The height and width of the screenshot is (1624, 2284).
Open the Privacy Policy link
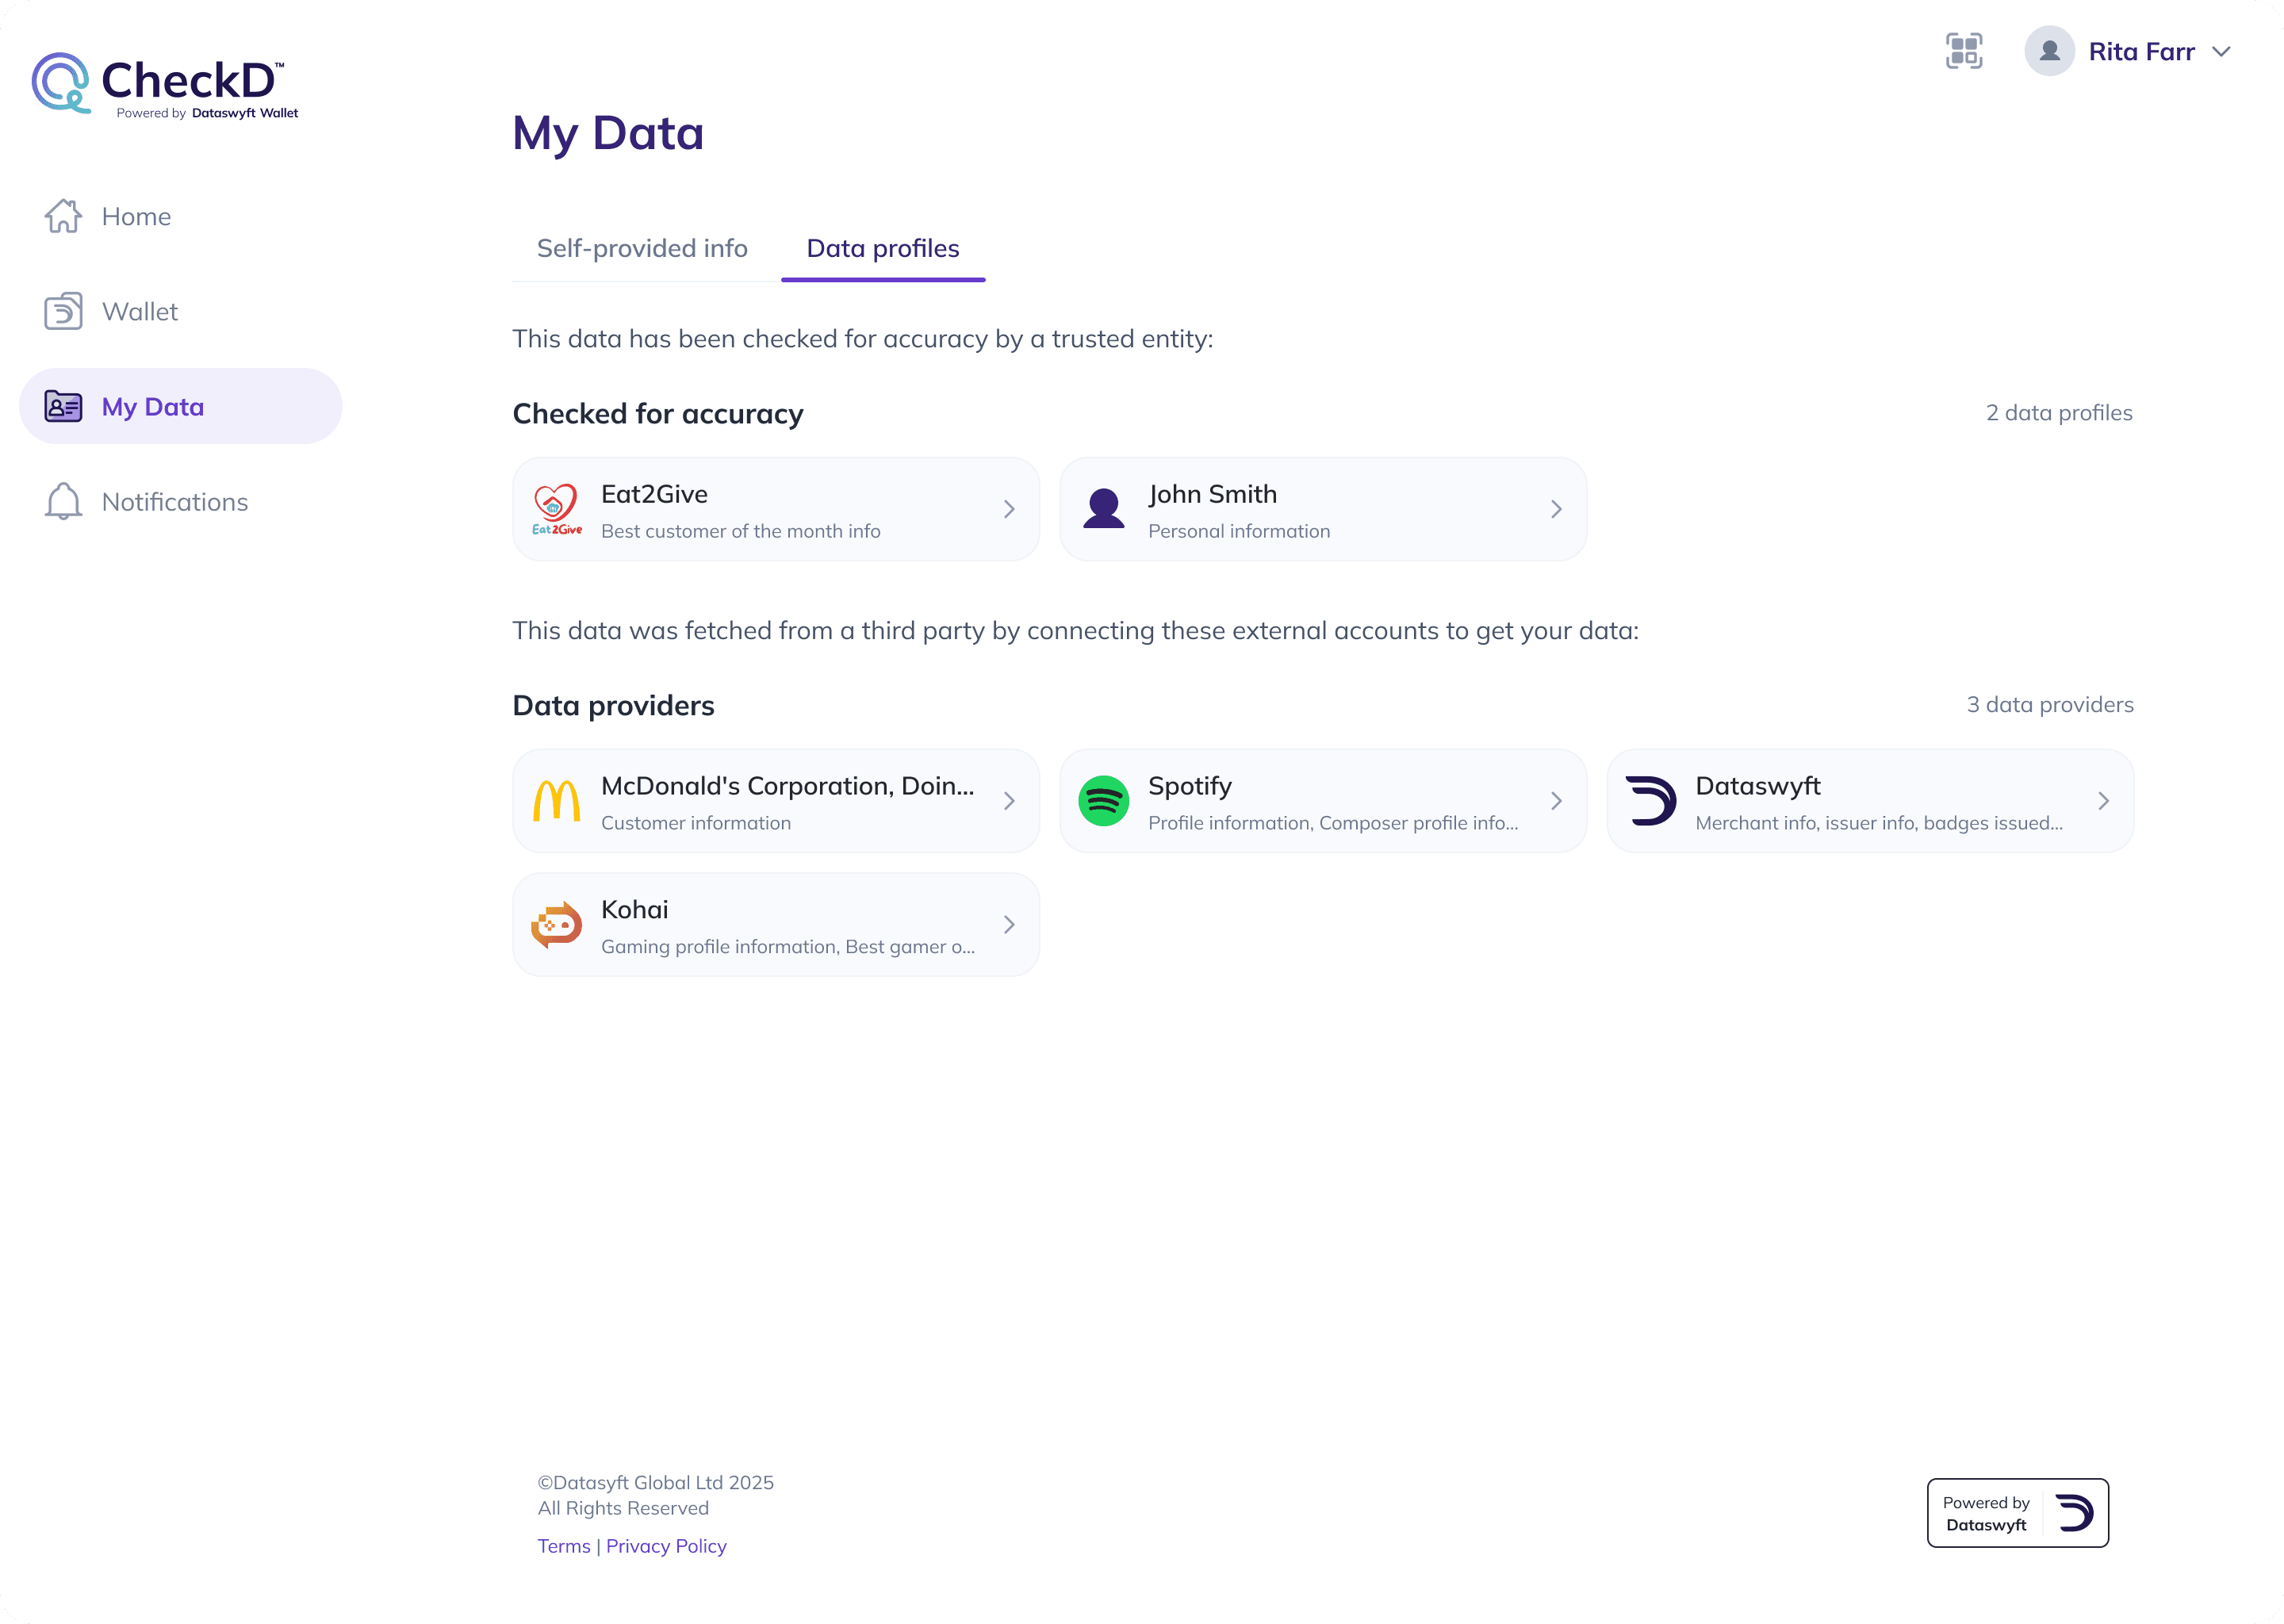tap(666, 1546)
